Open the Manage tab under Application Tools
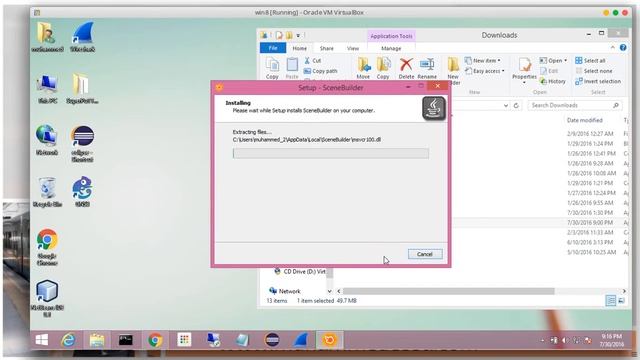 (391, 48)
